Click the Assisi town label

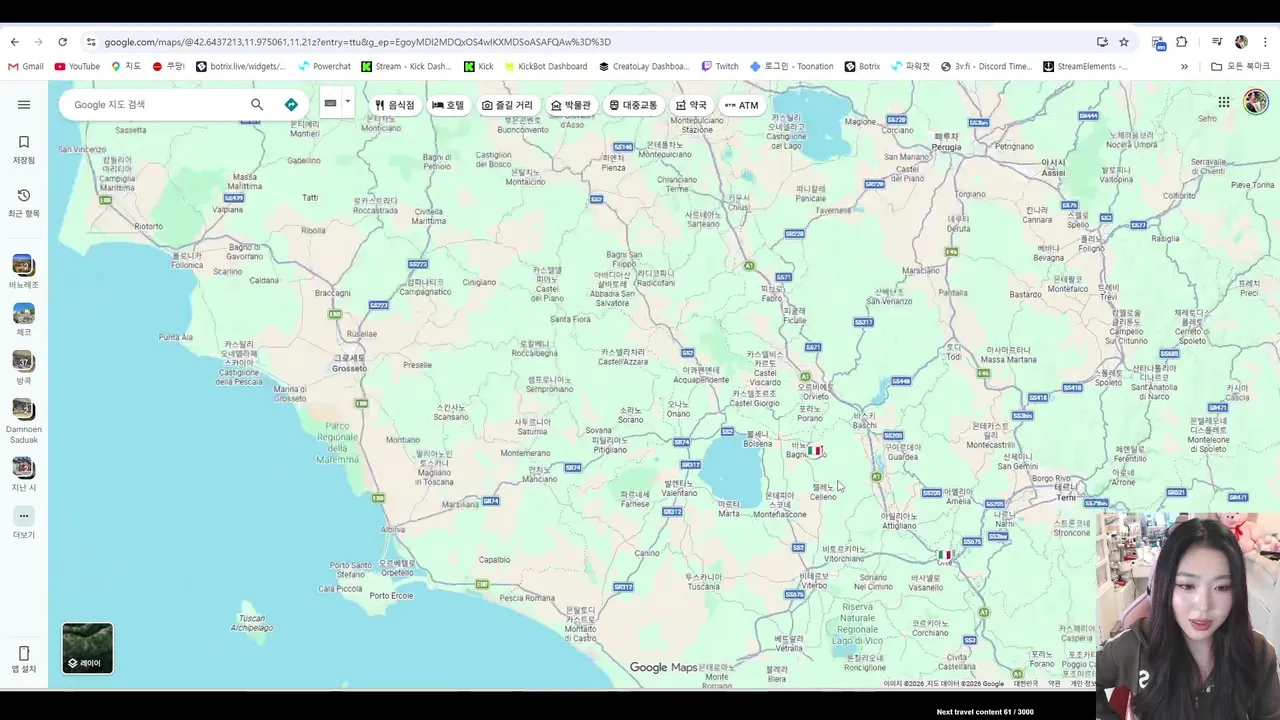click(x=1053, y=167)
